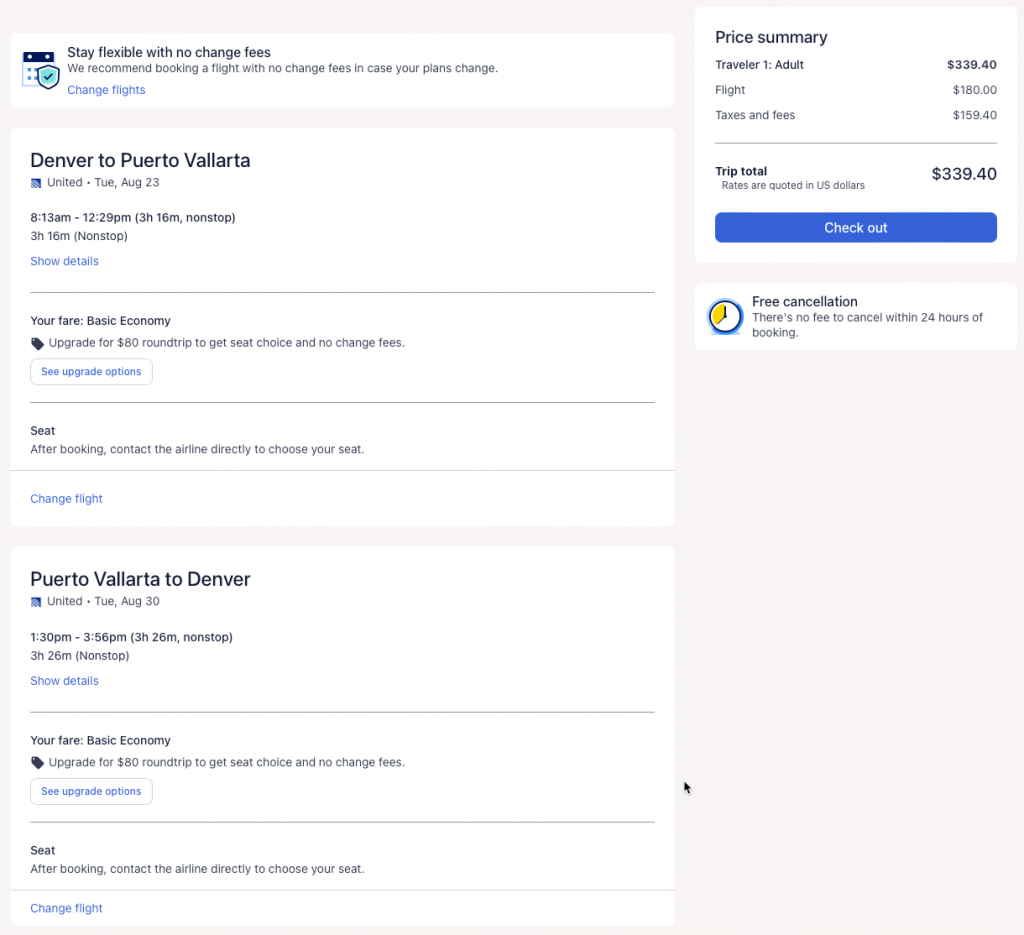The width and height of the screenshot is (1024, 935).
Task: Click the United logo on the Aug 30 return flight
Action: 36,602
